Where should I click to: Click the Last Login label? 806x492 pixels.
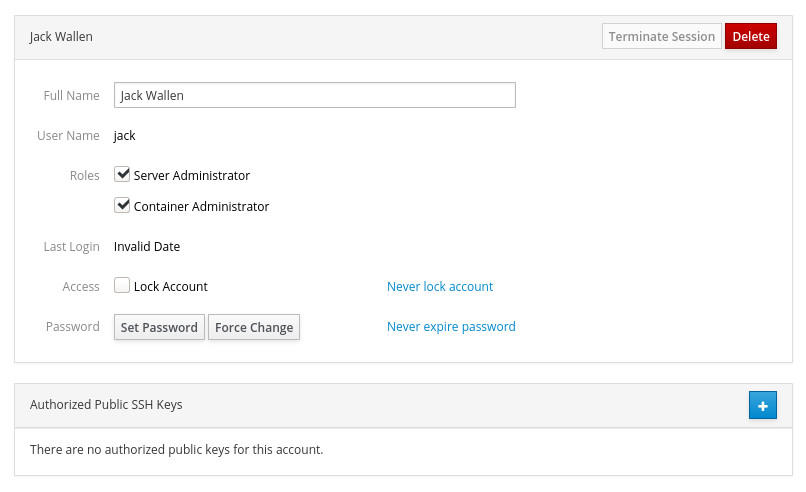[71, 247]
